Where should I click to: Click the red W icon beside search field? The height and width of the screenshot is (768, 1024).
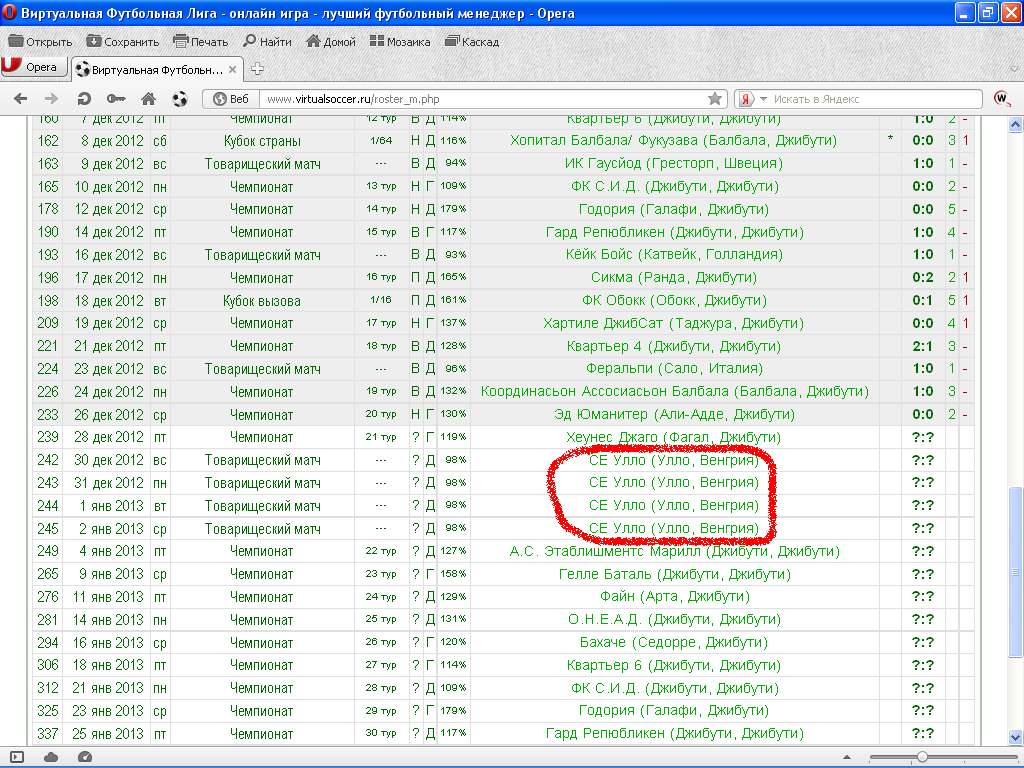tap(1002, 99)
